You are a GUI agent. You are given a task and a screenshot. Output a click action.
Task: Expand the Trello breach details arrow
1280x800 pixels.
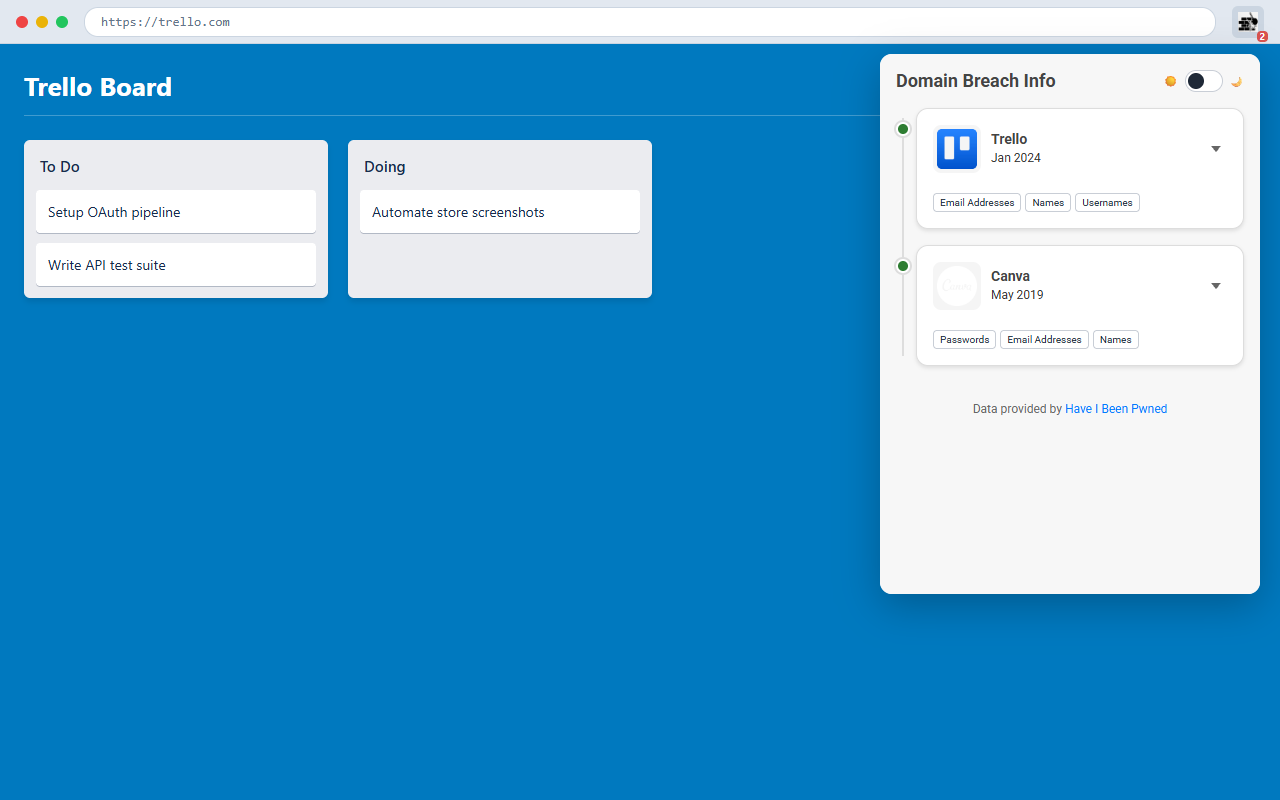[1216, 149]
